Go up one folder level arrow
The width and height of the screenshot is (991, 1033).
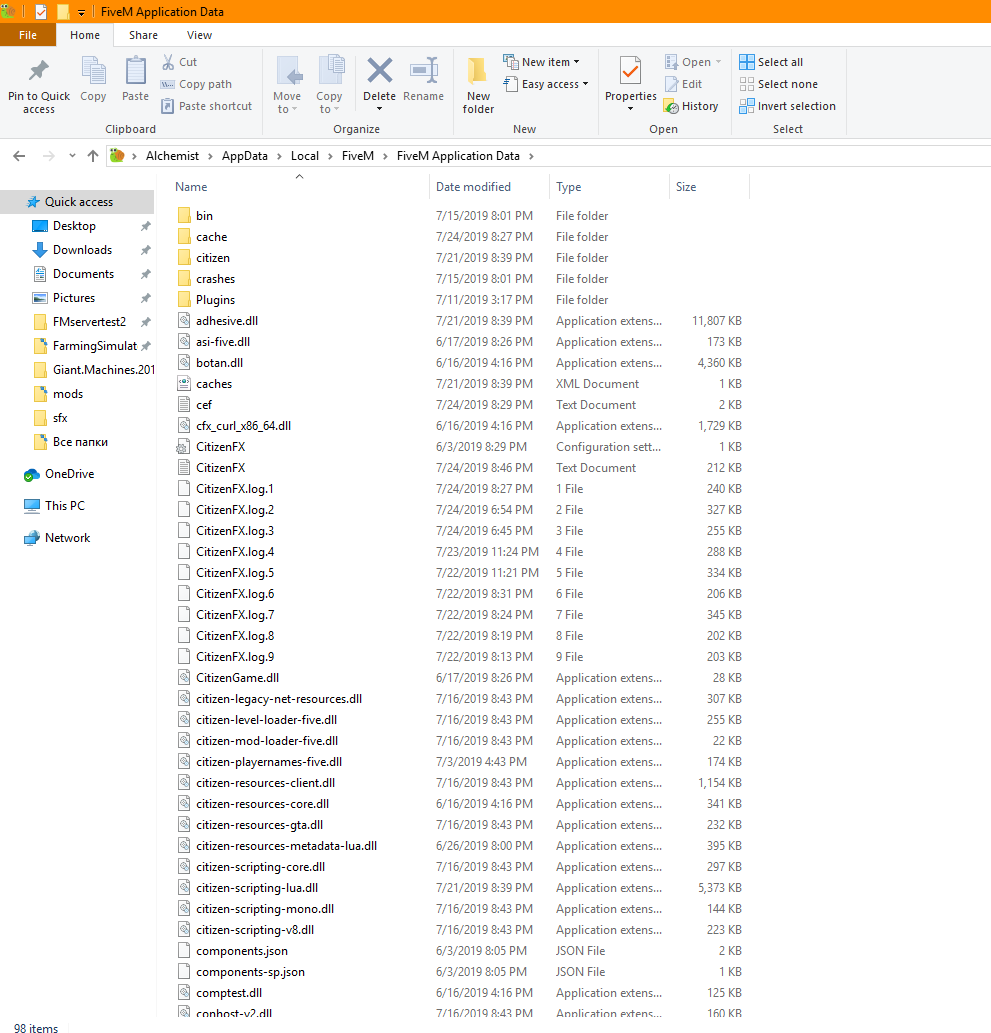93,156
